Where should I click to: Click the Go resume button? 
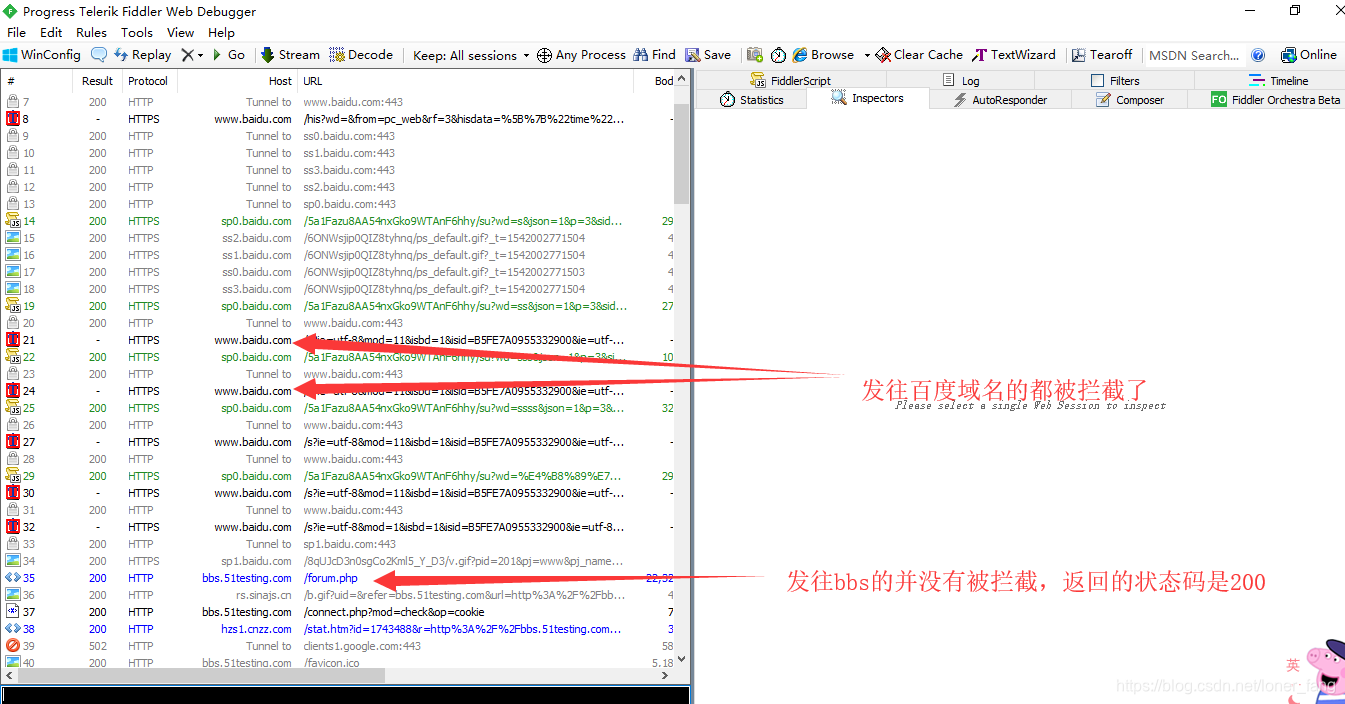(x=228, y=55)
